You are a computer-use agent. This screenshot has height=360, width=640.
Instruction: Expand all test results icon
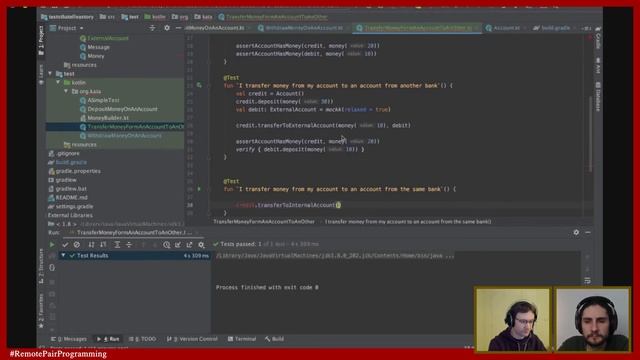117,244
